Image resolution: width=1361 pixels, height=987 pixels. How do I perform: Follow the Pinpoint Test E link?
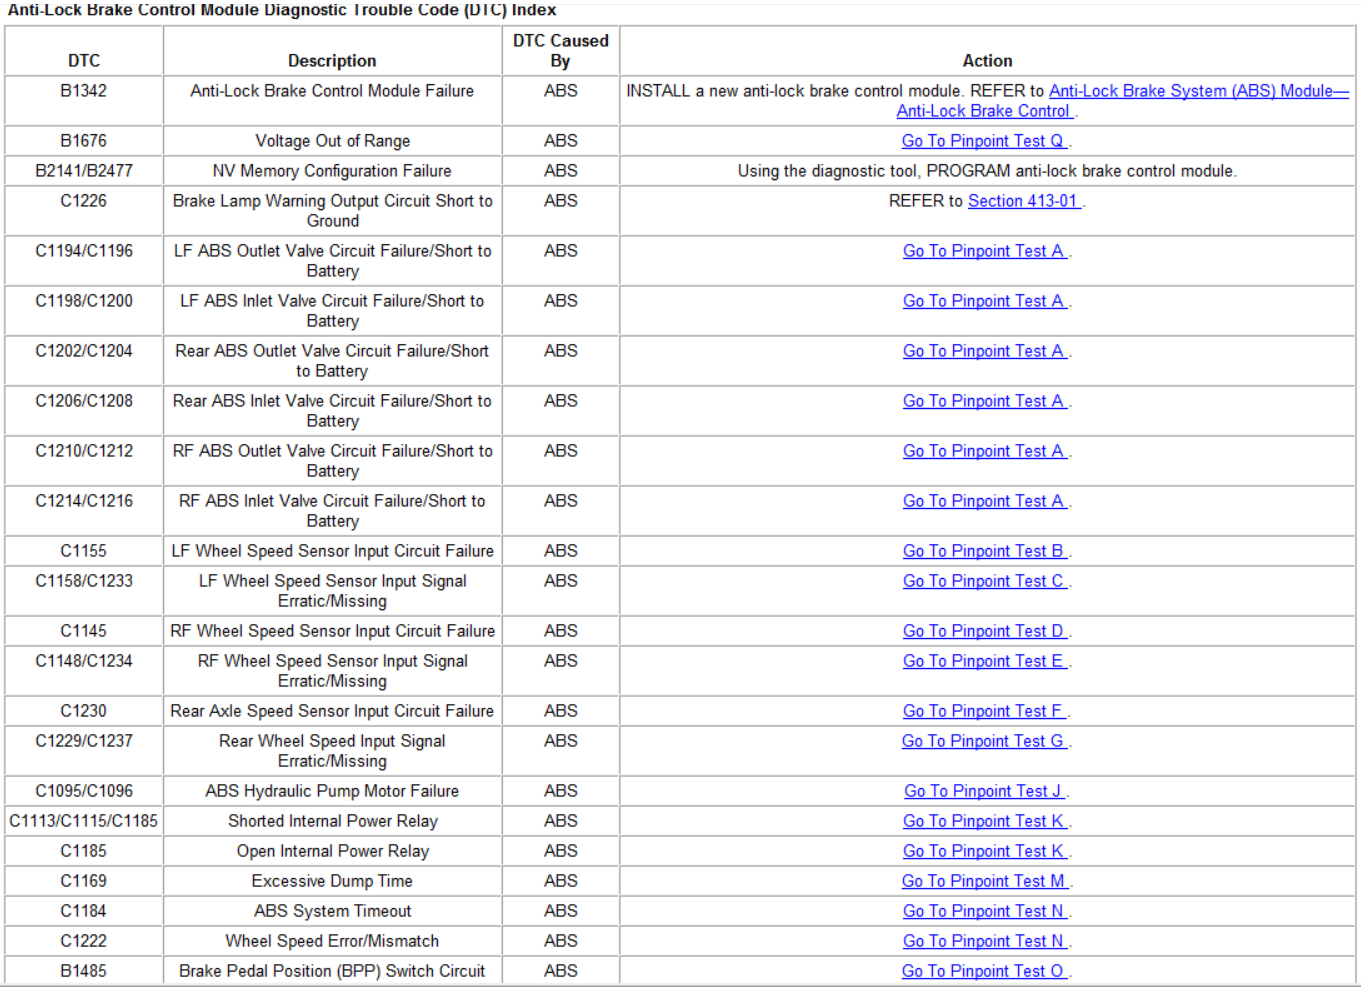tap(983, 661)
